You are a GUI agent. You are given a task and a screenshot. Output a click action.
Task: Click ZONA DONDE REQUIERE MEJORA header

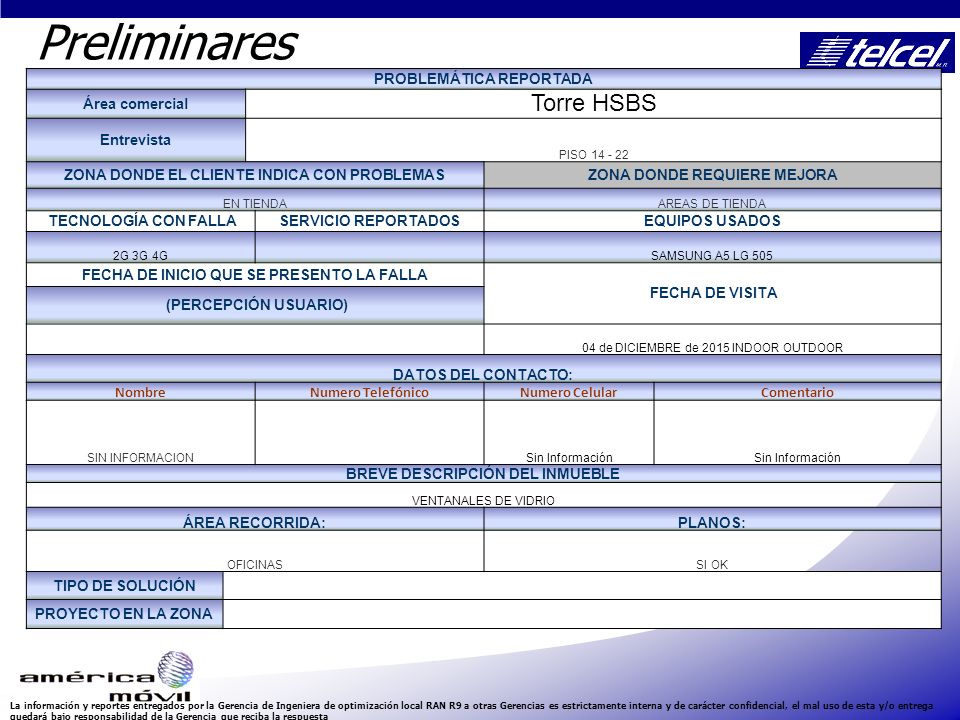pyautogui.click(x=712, y=174)
